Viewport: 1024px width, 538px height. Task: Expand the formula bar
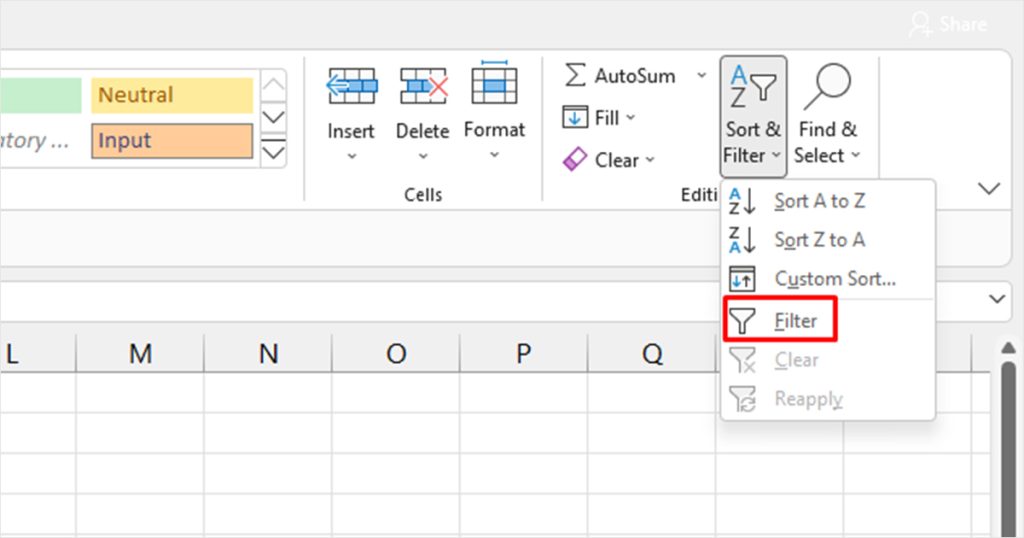pos(997,299)
